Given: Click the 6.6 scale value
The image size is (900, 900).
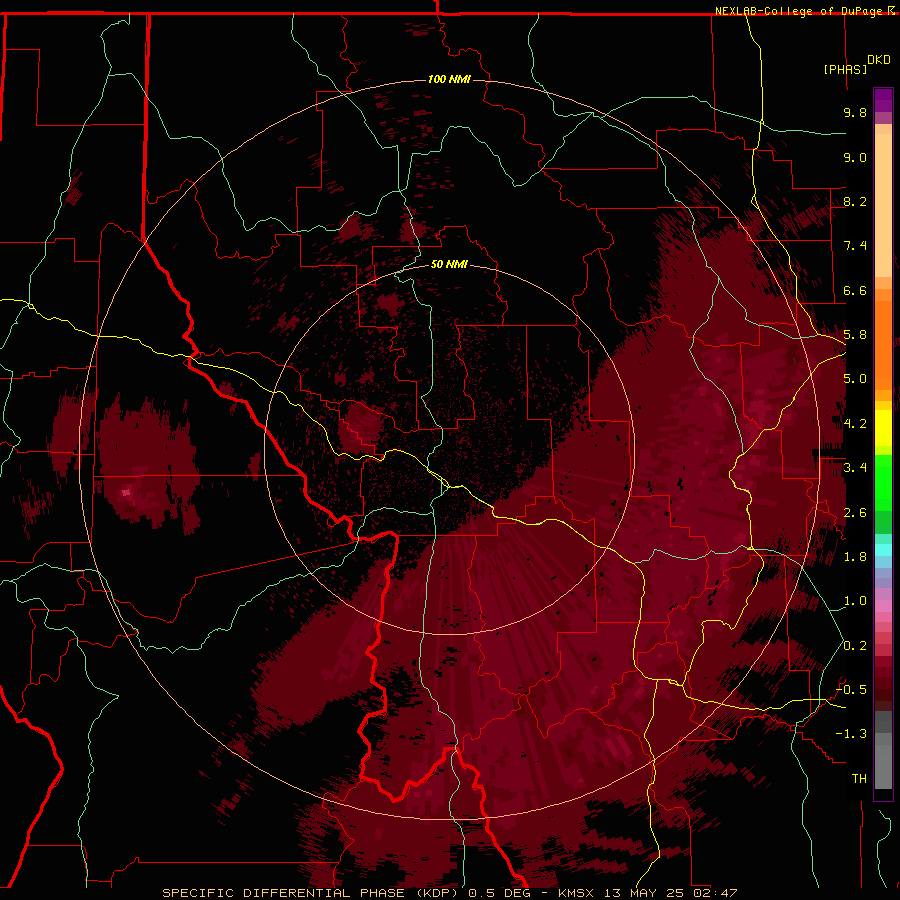Looking at the screenshot, I should point(855,290).
